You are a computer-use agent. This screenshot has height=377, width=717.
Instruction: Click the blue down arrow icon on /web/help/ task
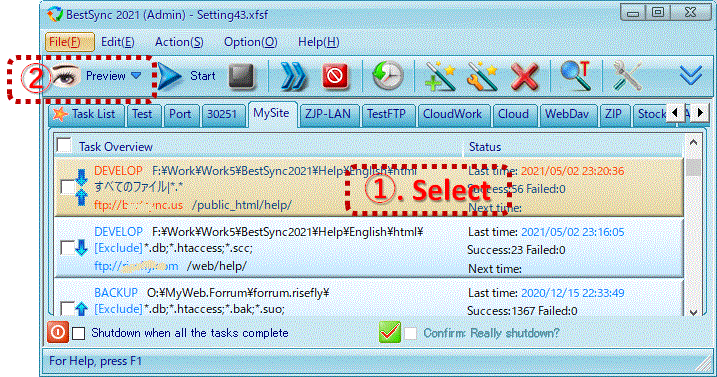coord(82,248)
